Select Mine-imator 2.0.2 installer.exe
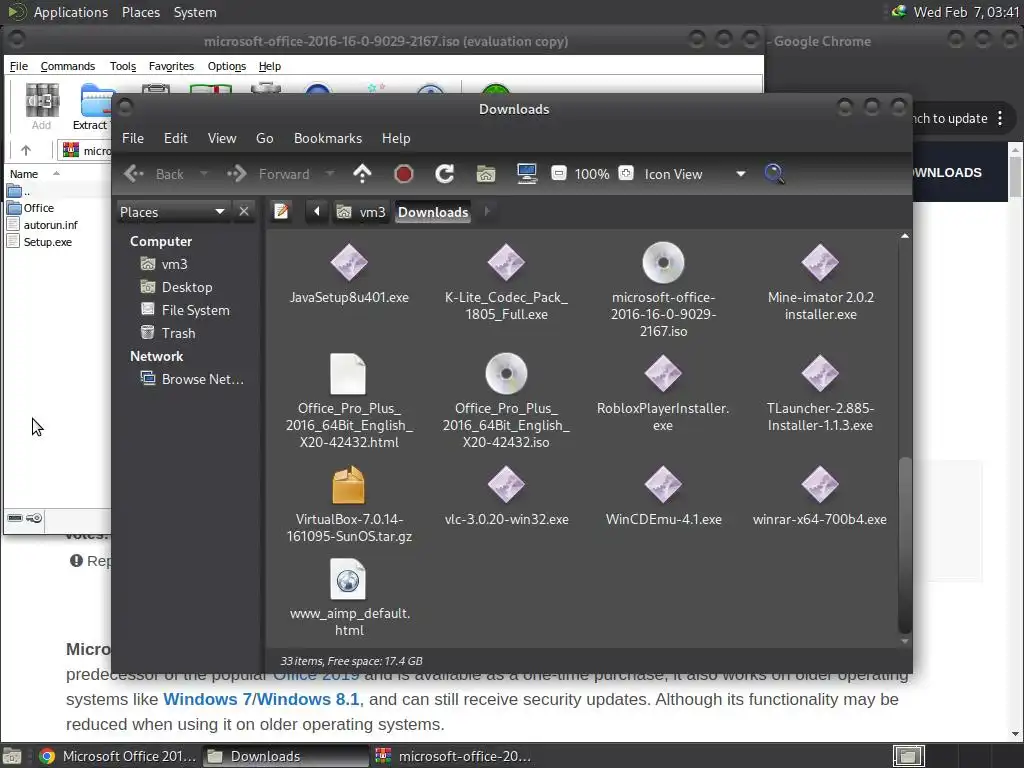The image size is (1024, 768). click(820, 282)
